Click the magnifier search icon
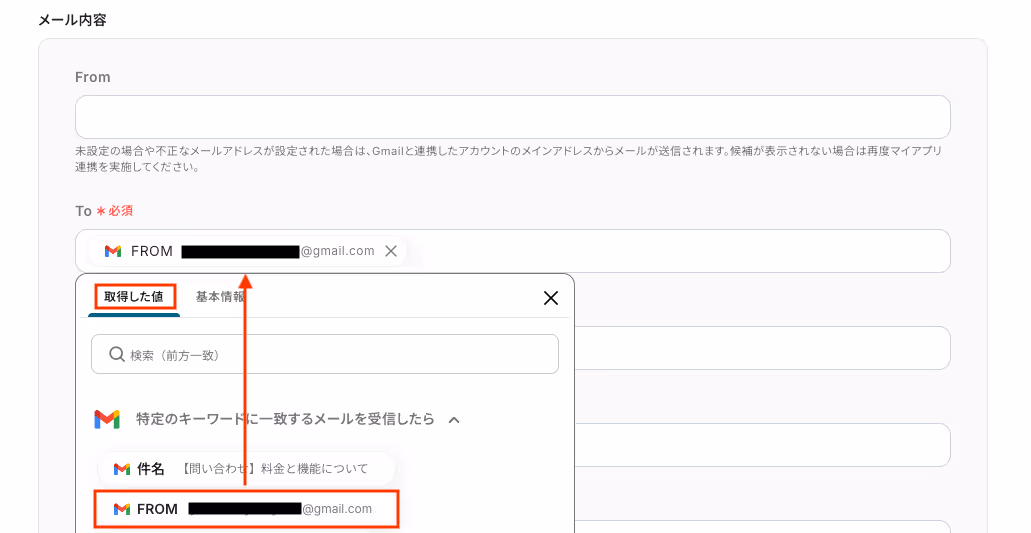The width and height of the screenshot is (1031, 533). pos(117,354)
